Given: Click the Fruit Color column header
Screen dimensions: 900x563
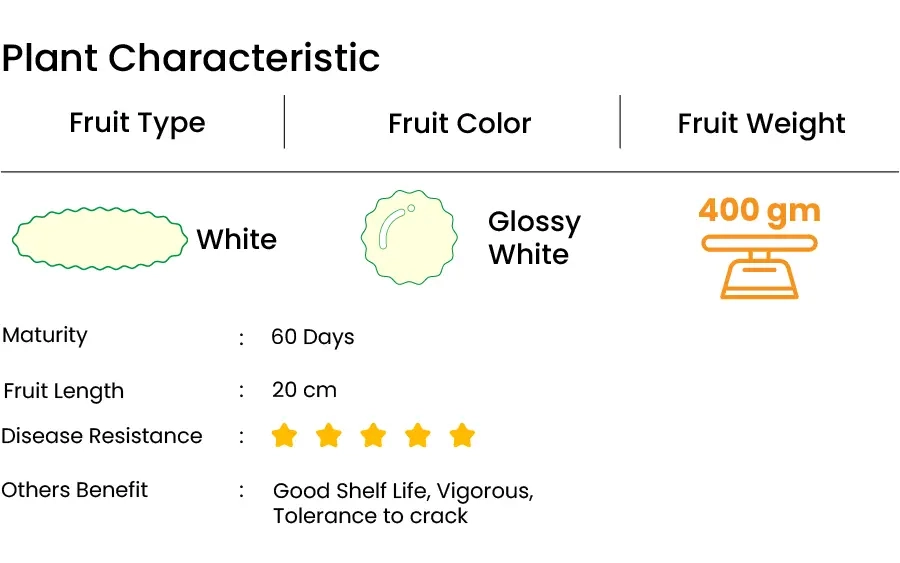Looking at the screenshot, I should click(460, 123).
